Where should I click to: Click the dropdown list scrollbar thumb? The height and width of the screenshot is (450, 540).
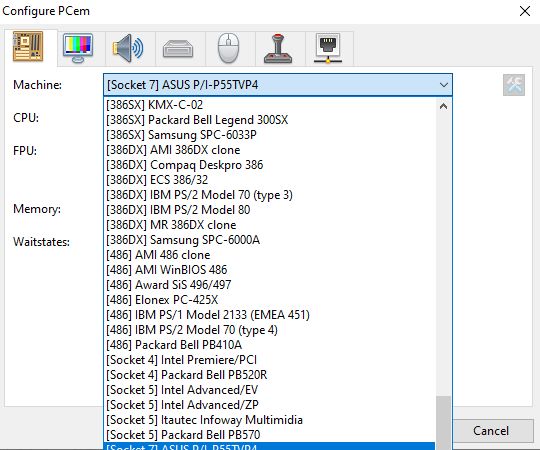point(444,423)
